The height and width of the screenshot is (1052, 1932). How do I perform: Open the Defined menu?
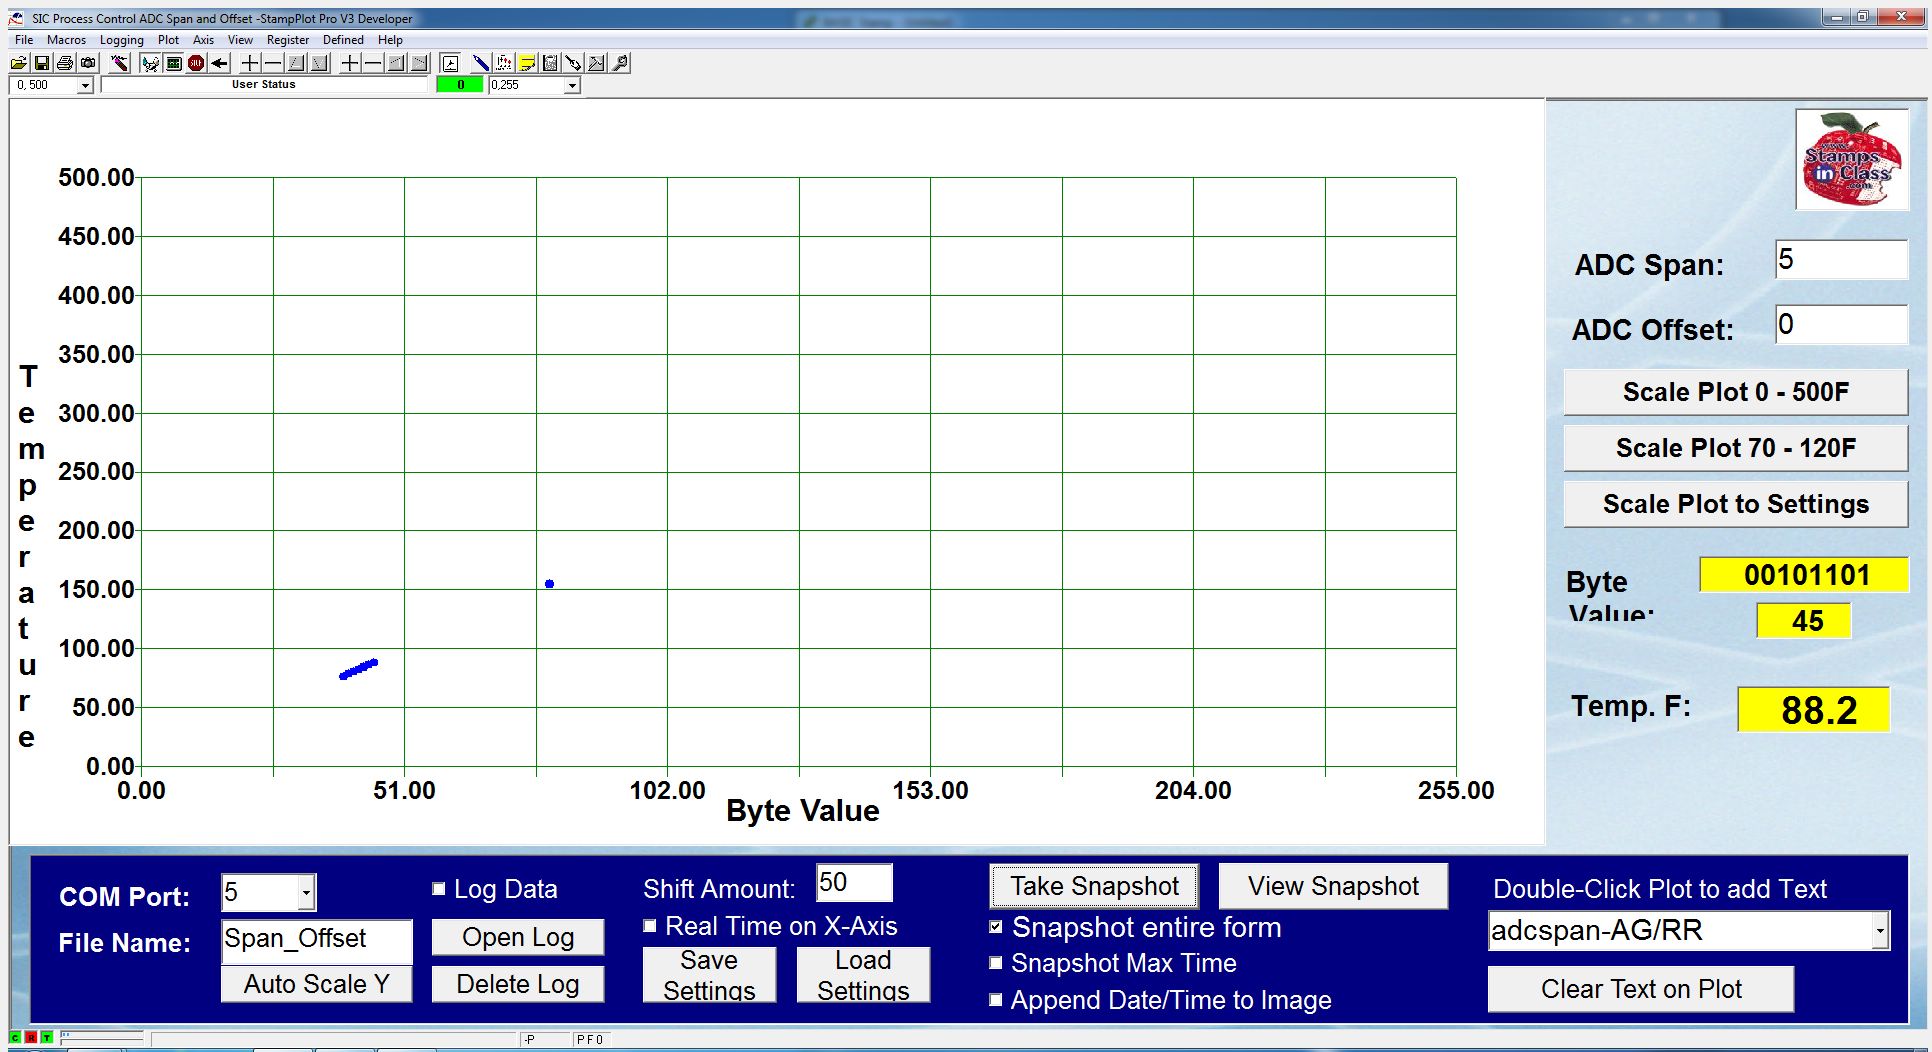click(343, 40)
